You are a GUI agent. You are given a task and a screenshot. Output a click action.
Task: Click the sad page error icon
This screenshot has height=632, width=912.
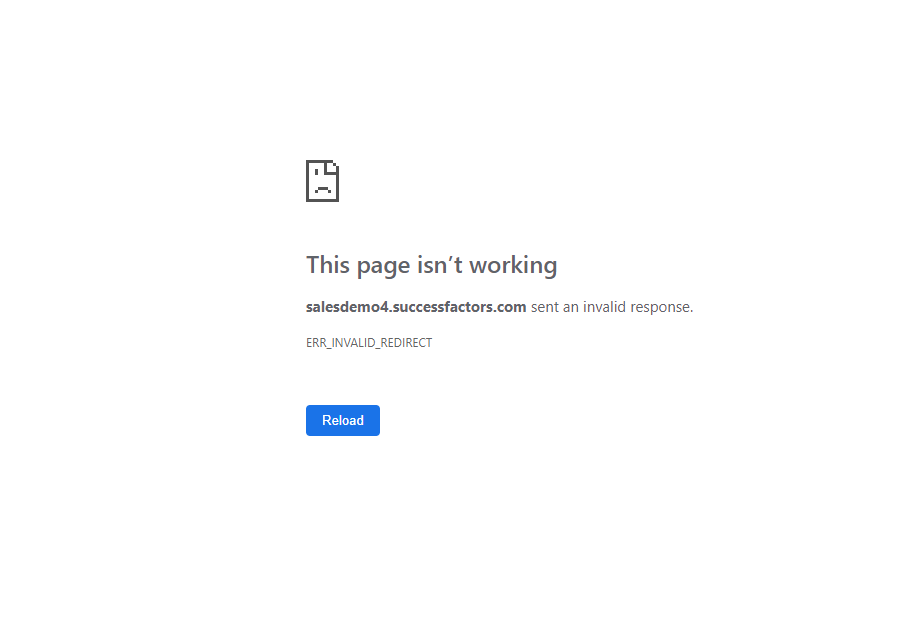(322, 181)
